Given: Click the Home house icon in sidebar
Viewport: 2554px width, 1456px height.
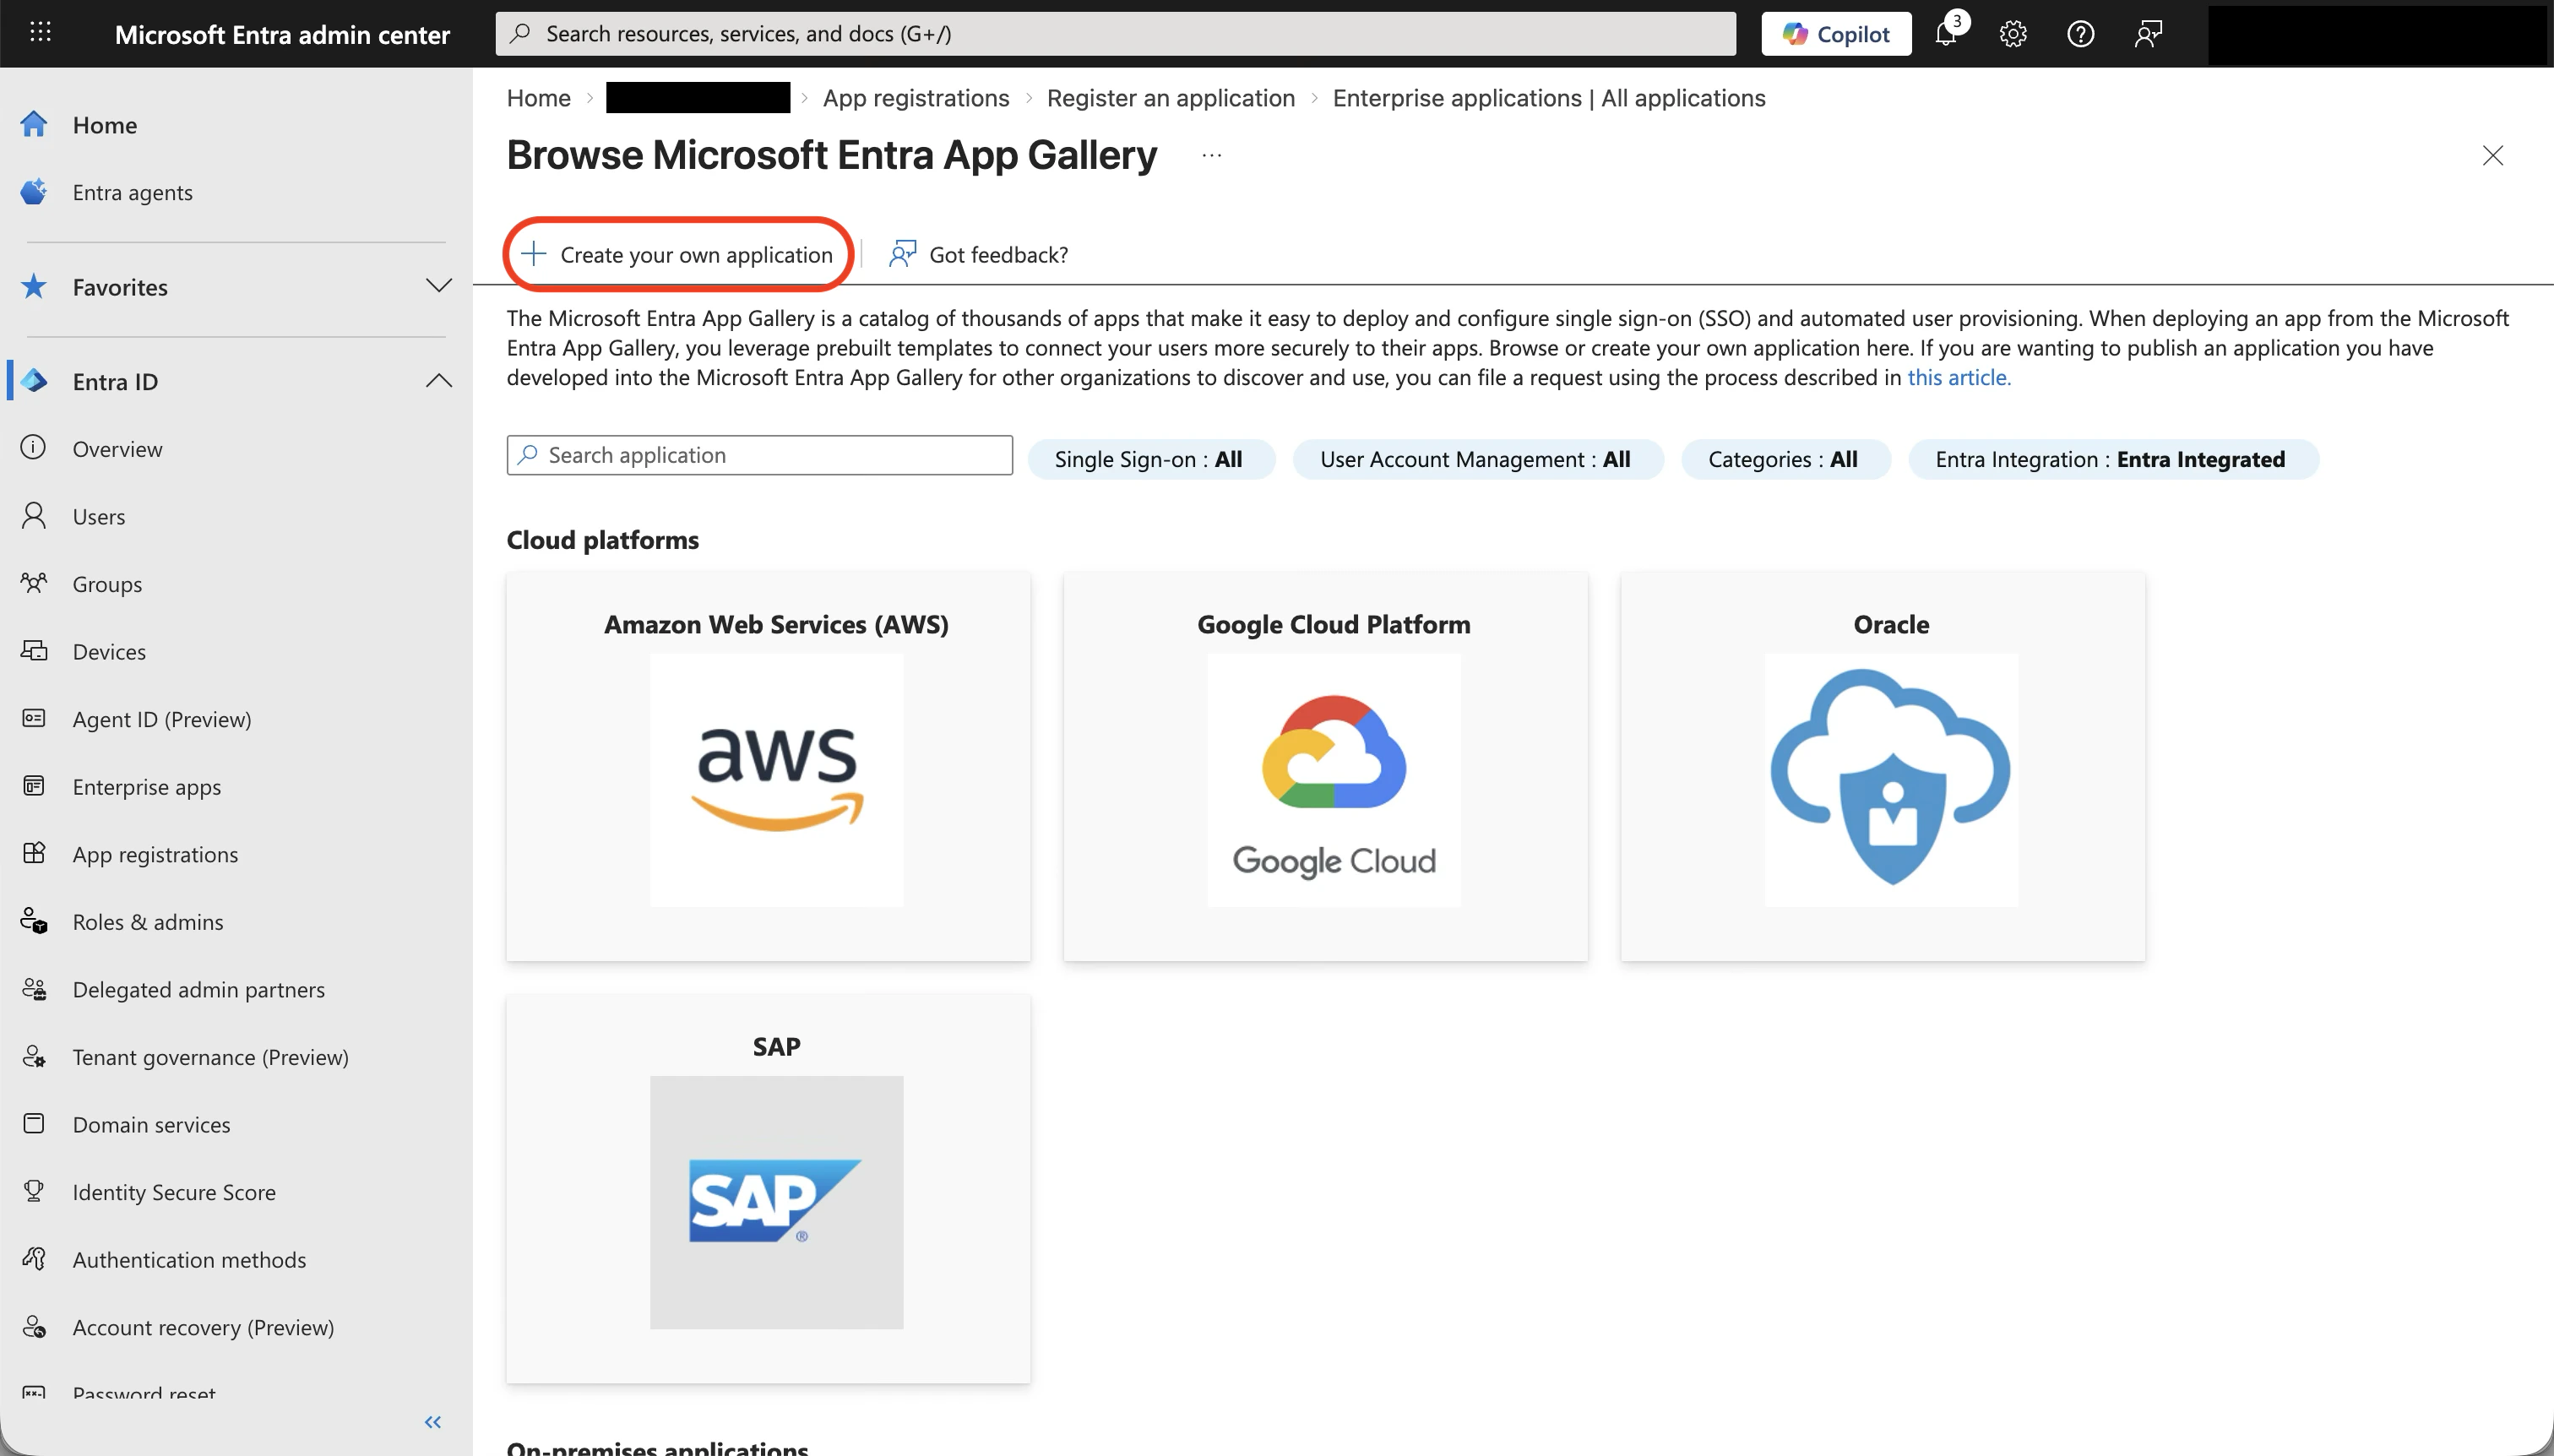Looking at the screenshot, I should point(34,124).
